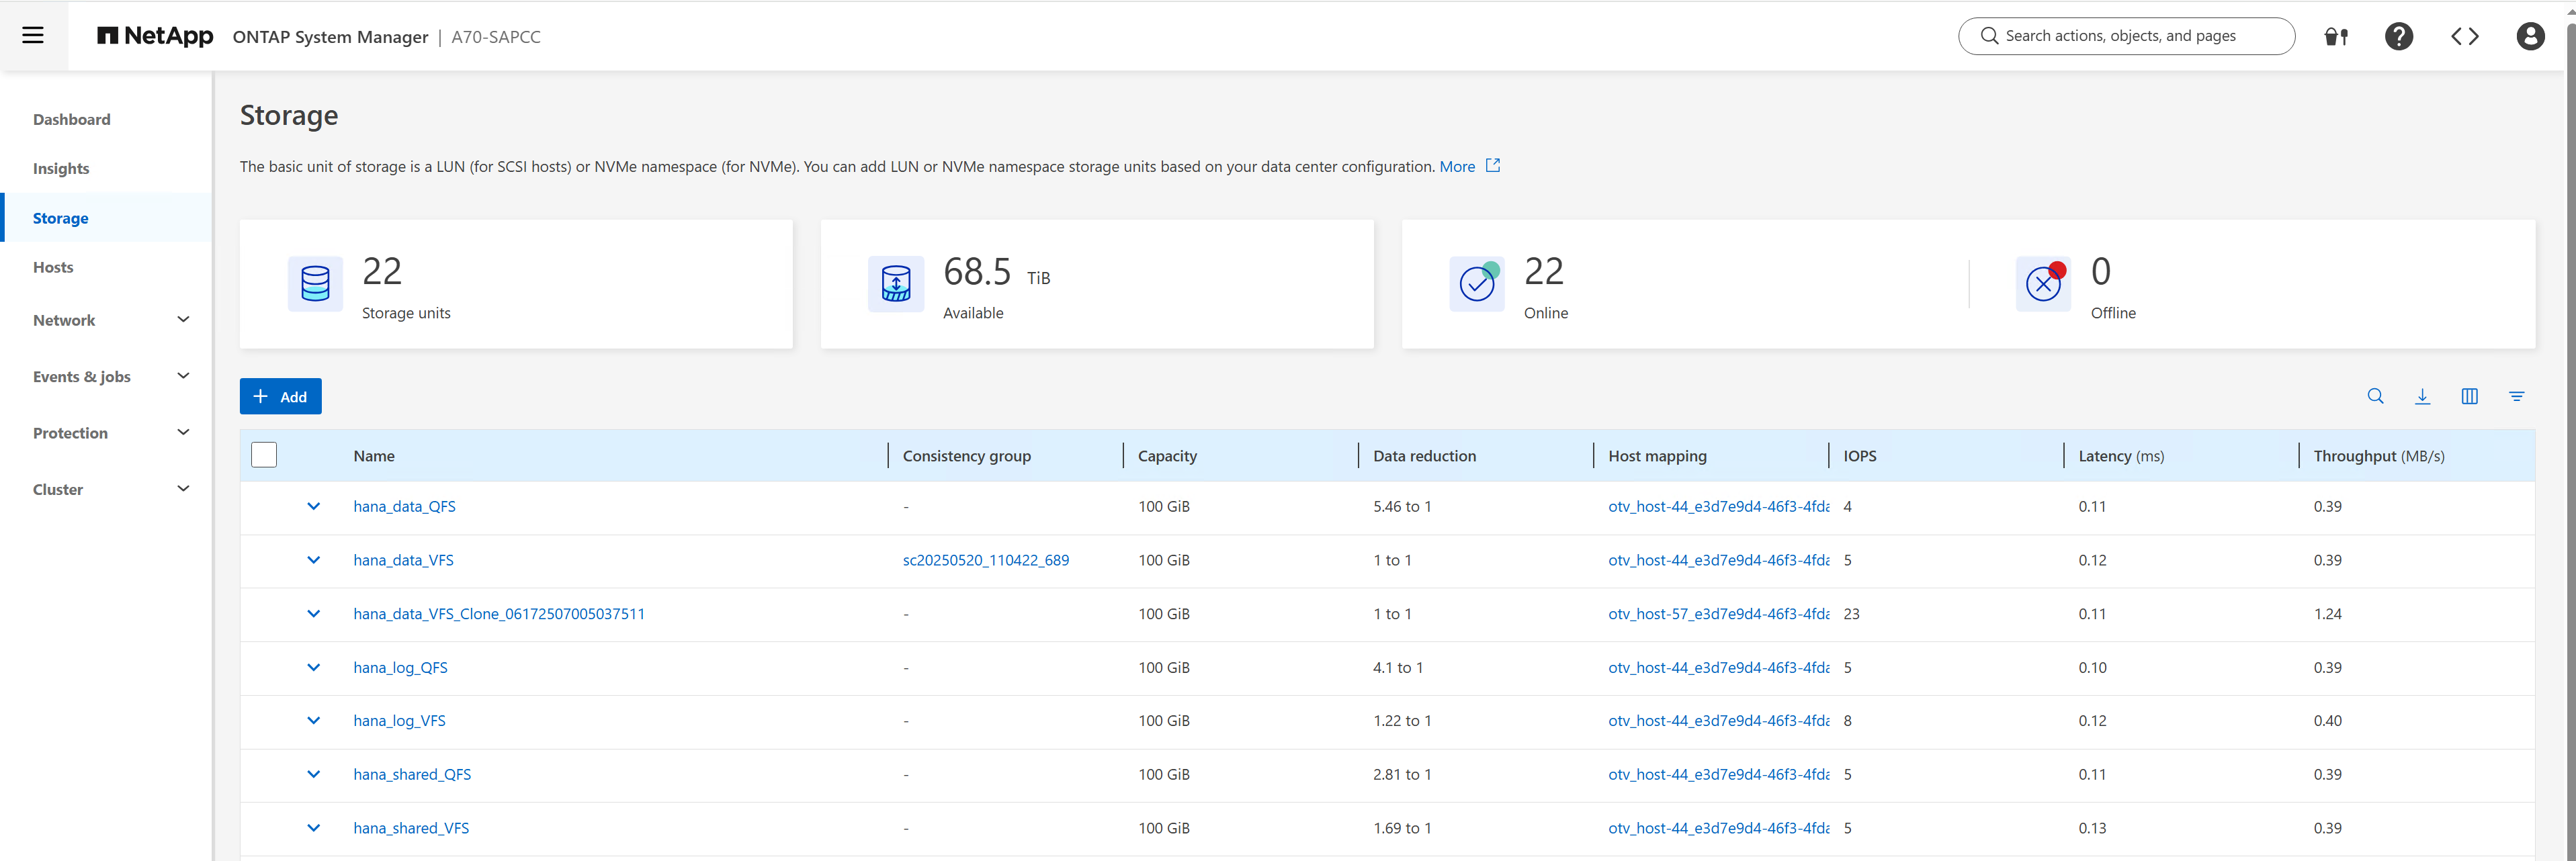Open the Dashboard page
Image resolution: width=2576 pixels, height=861 pixels.
pyautogui.click(x=72, y=119)
